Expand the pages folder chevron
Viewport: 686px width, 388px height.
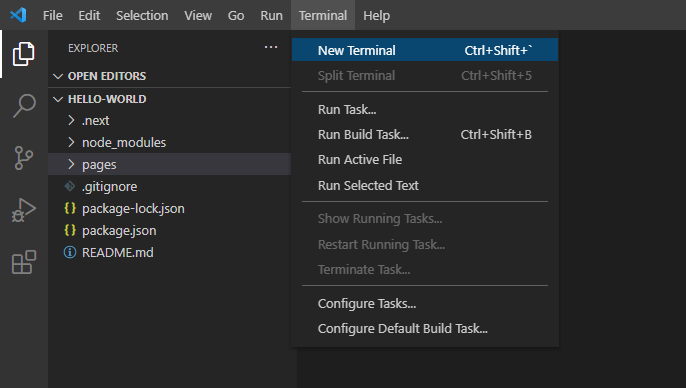[x=71, y=164]
